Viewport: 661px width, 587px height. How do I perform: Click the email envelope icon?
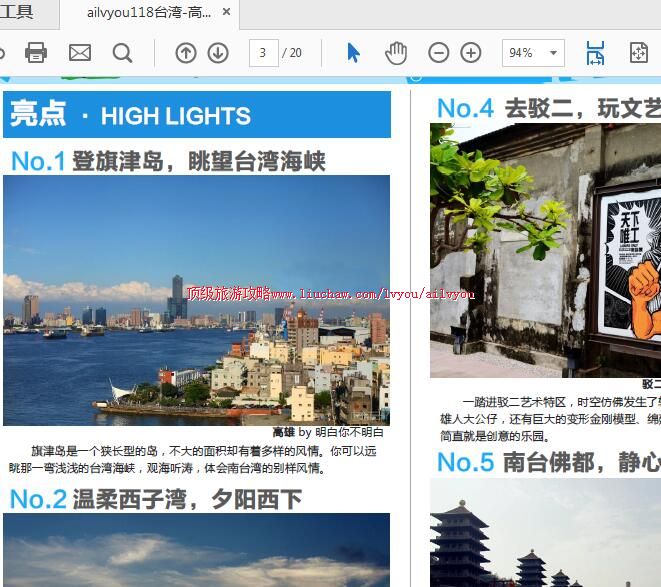coord(80,53)
